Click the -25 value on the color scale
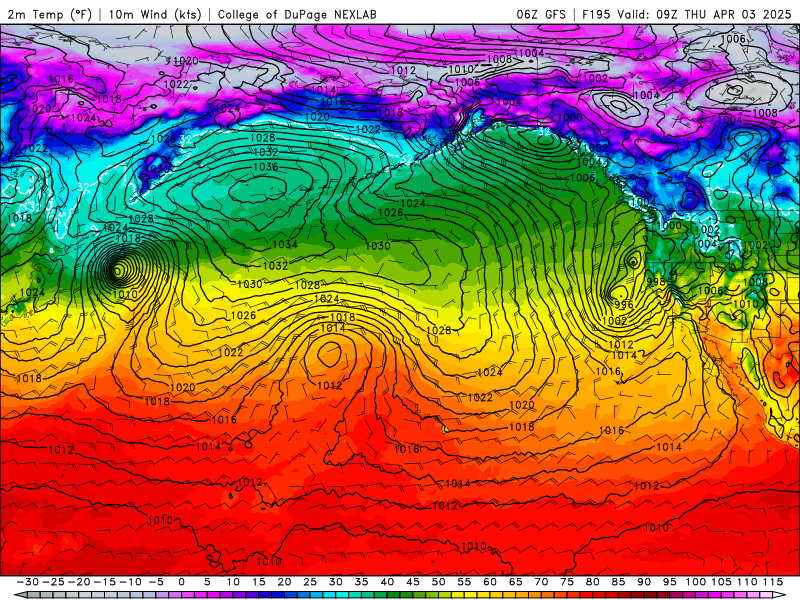Viewport: 800px width, 600px height. point(53,582)
